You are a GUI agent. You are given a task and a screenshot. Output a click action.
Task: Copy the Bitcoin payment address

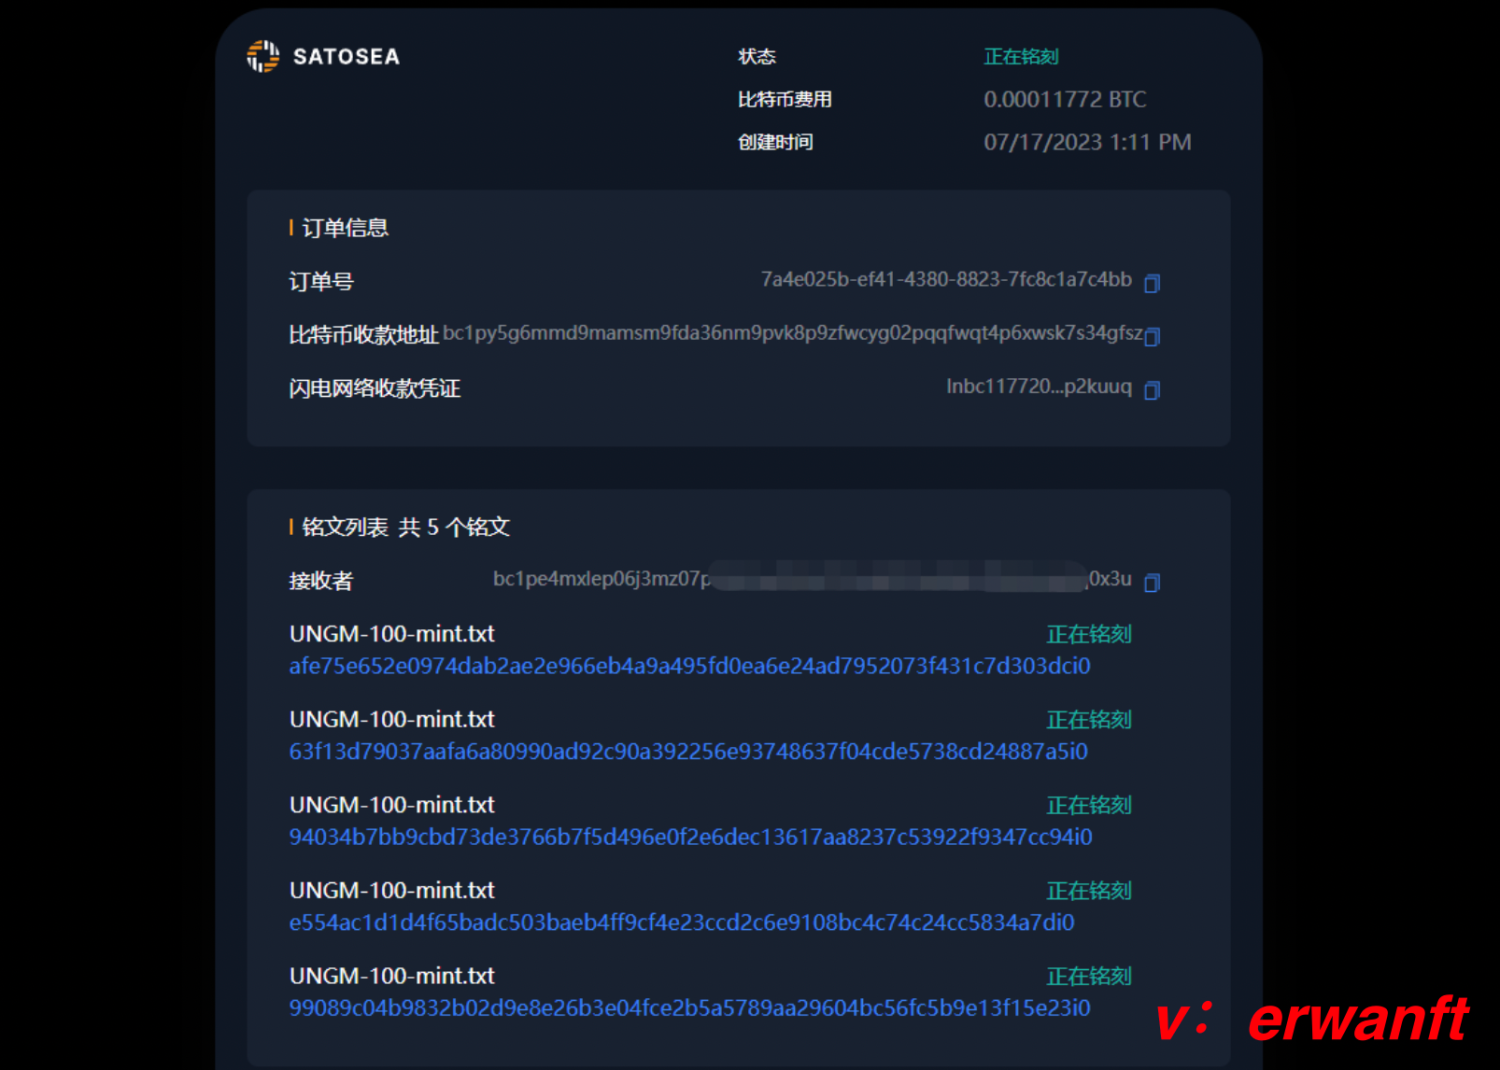click(x=1152, y=337)
